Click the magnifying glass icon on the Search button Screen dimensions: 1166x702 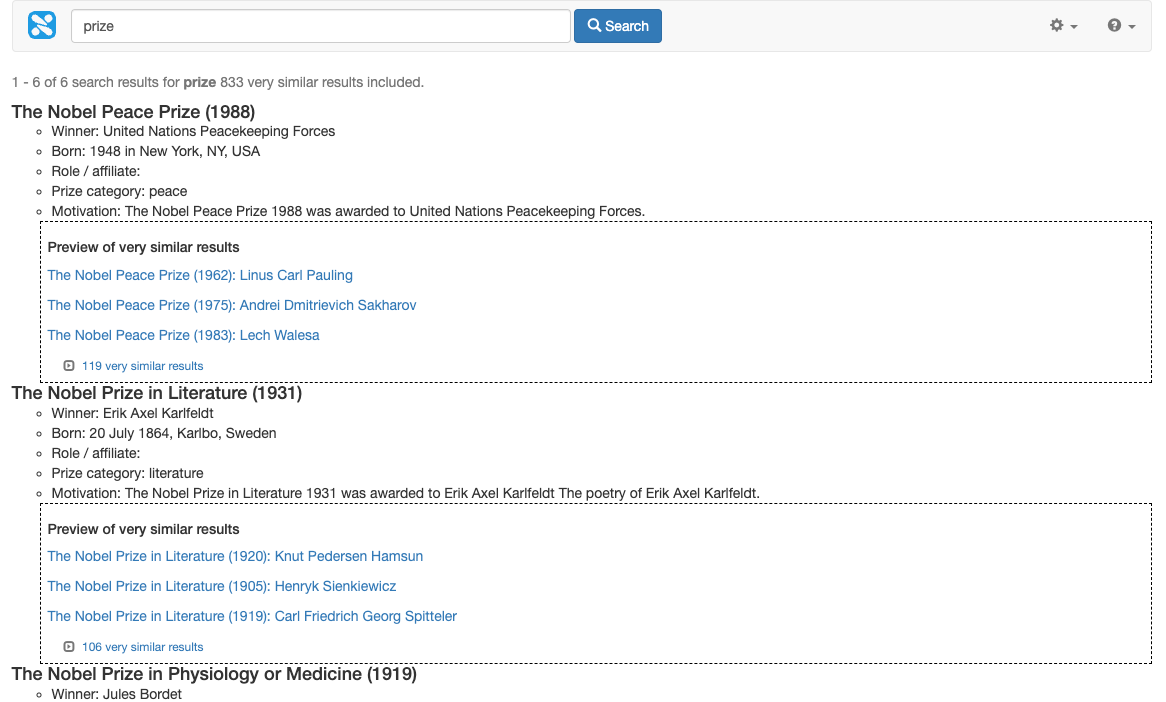click(x=596, y=25)
